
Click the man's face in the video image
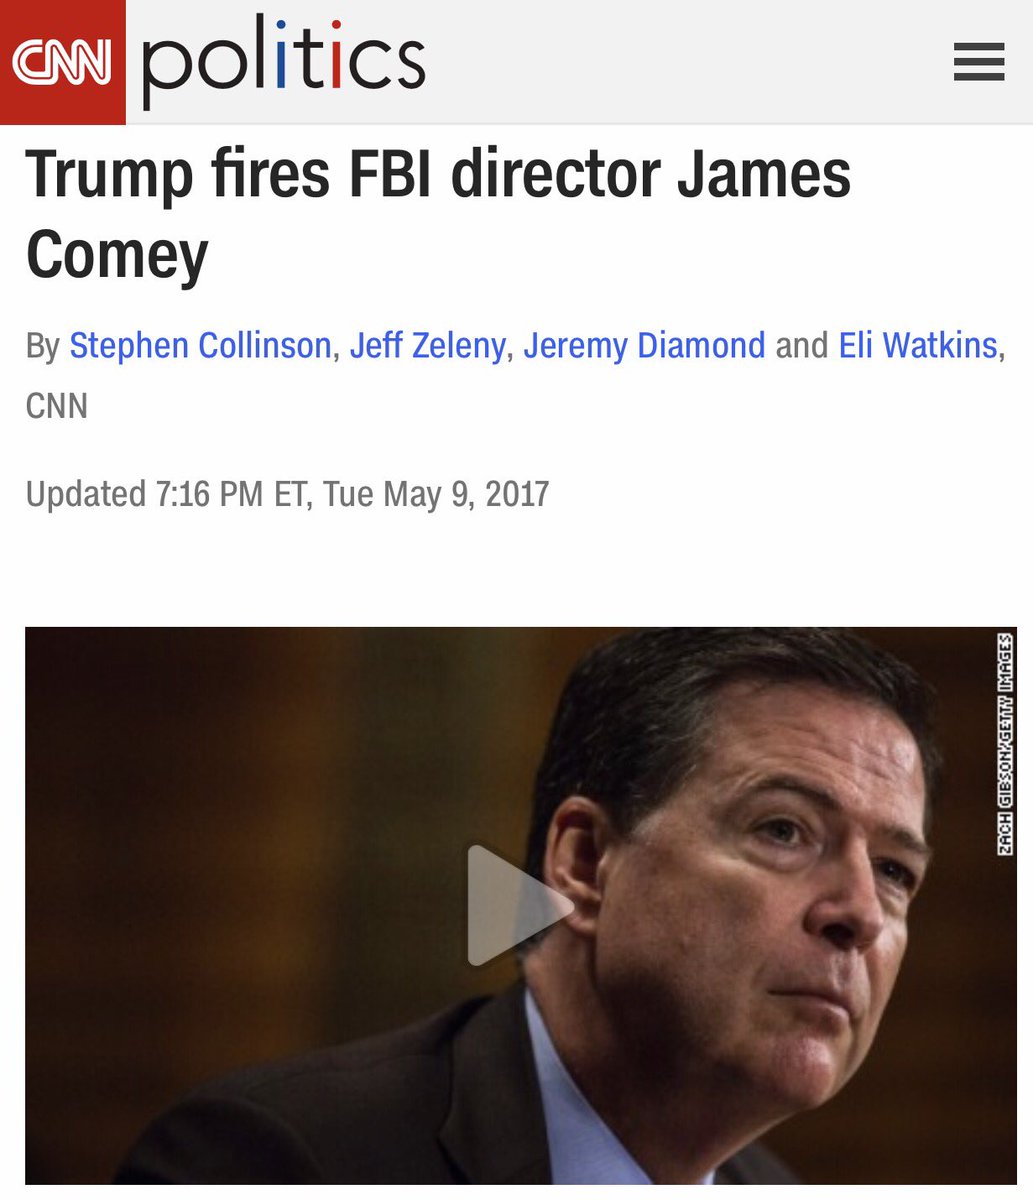click(x=770, y=880)
